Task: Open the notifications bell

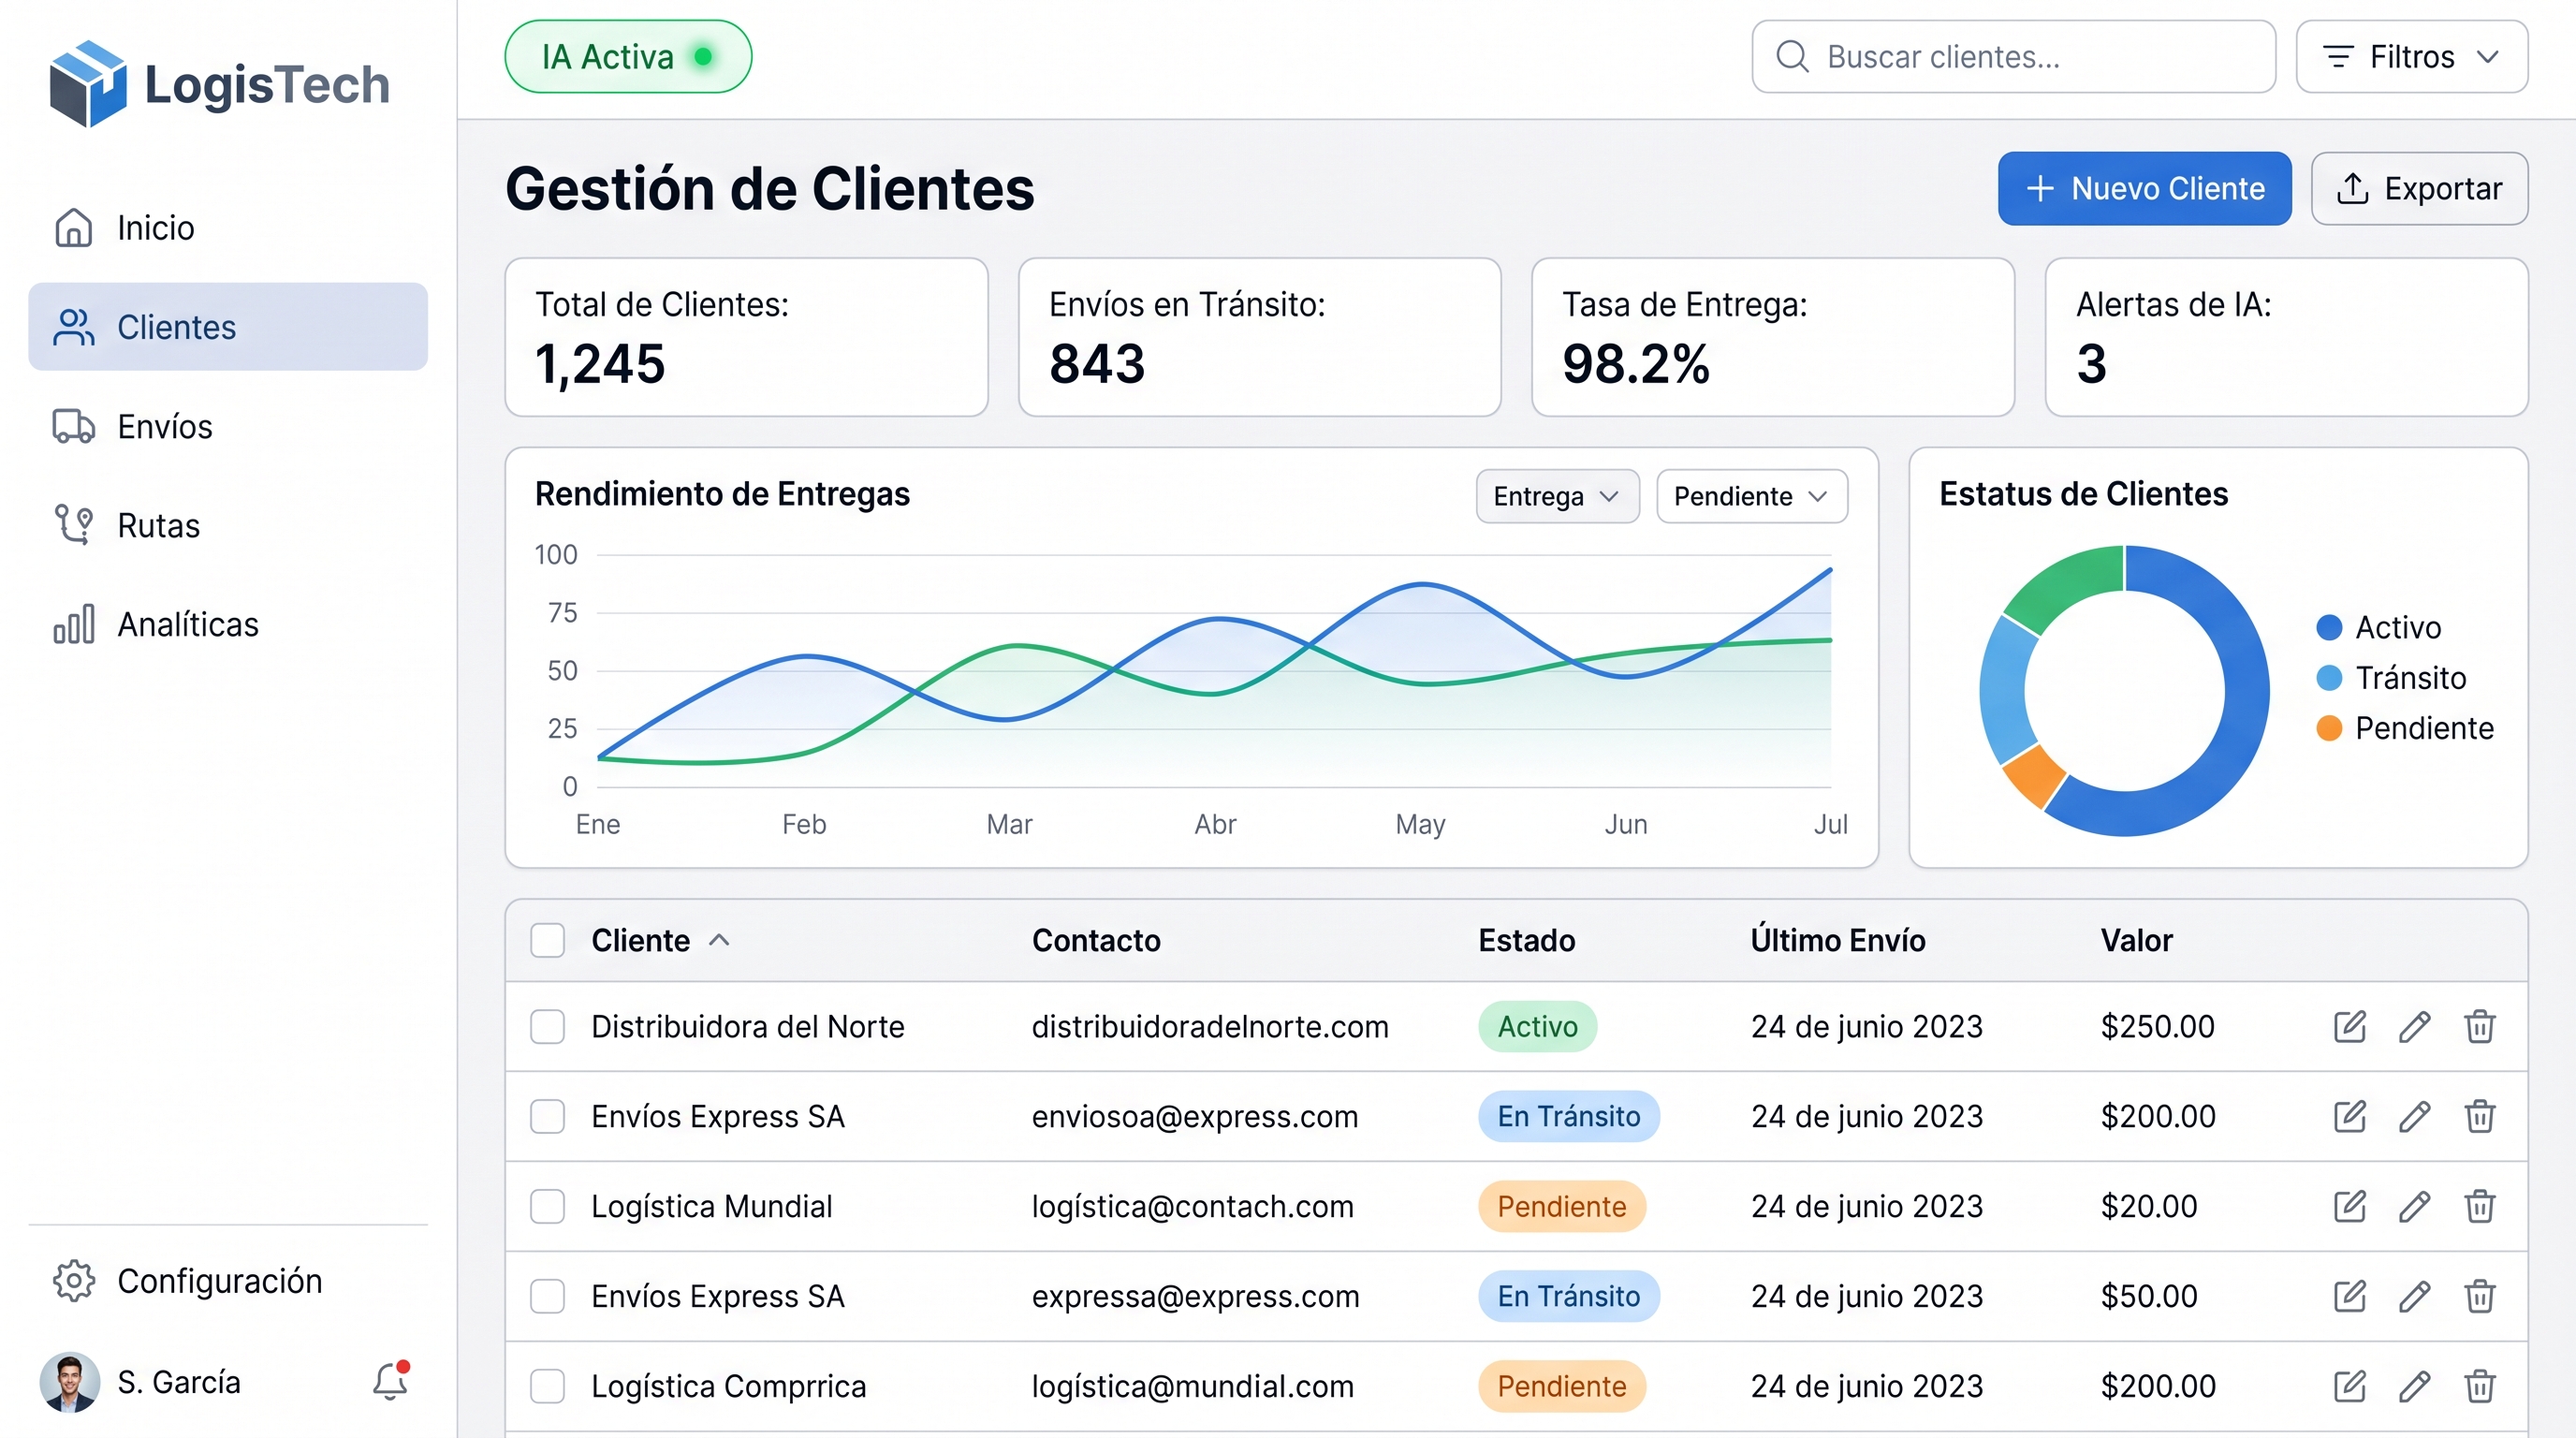Action: 390,1381
